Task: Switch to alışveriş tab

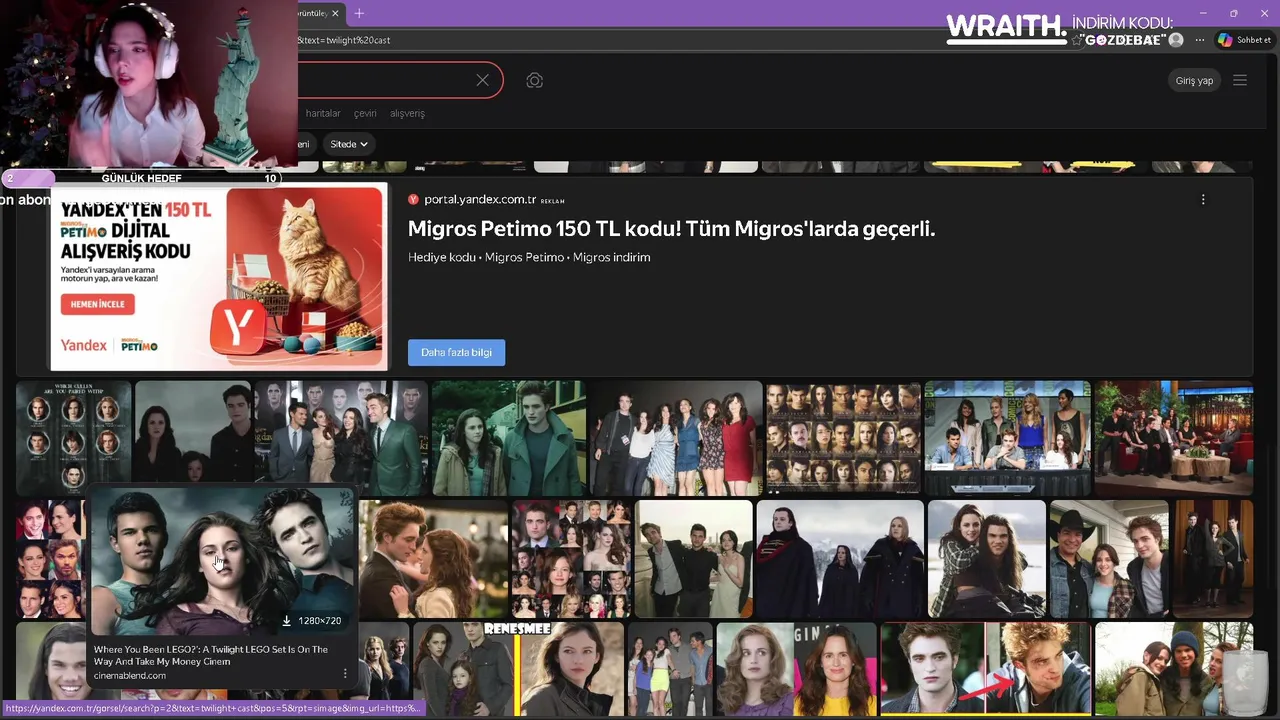Action: pos(407,113)
